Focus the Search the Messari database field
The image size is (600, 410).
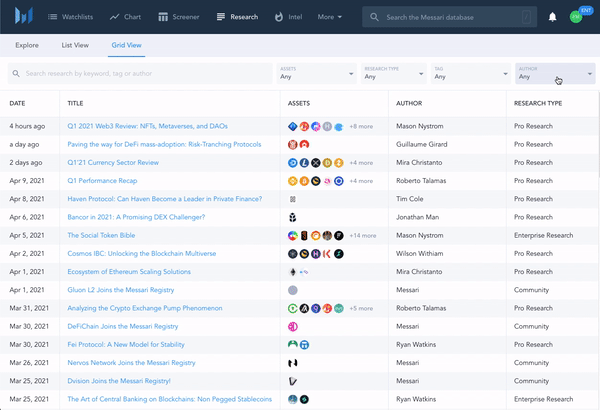click(x=450, y=17)
